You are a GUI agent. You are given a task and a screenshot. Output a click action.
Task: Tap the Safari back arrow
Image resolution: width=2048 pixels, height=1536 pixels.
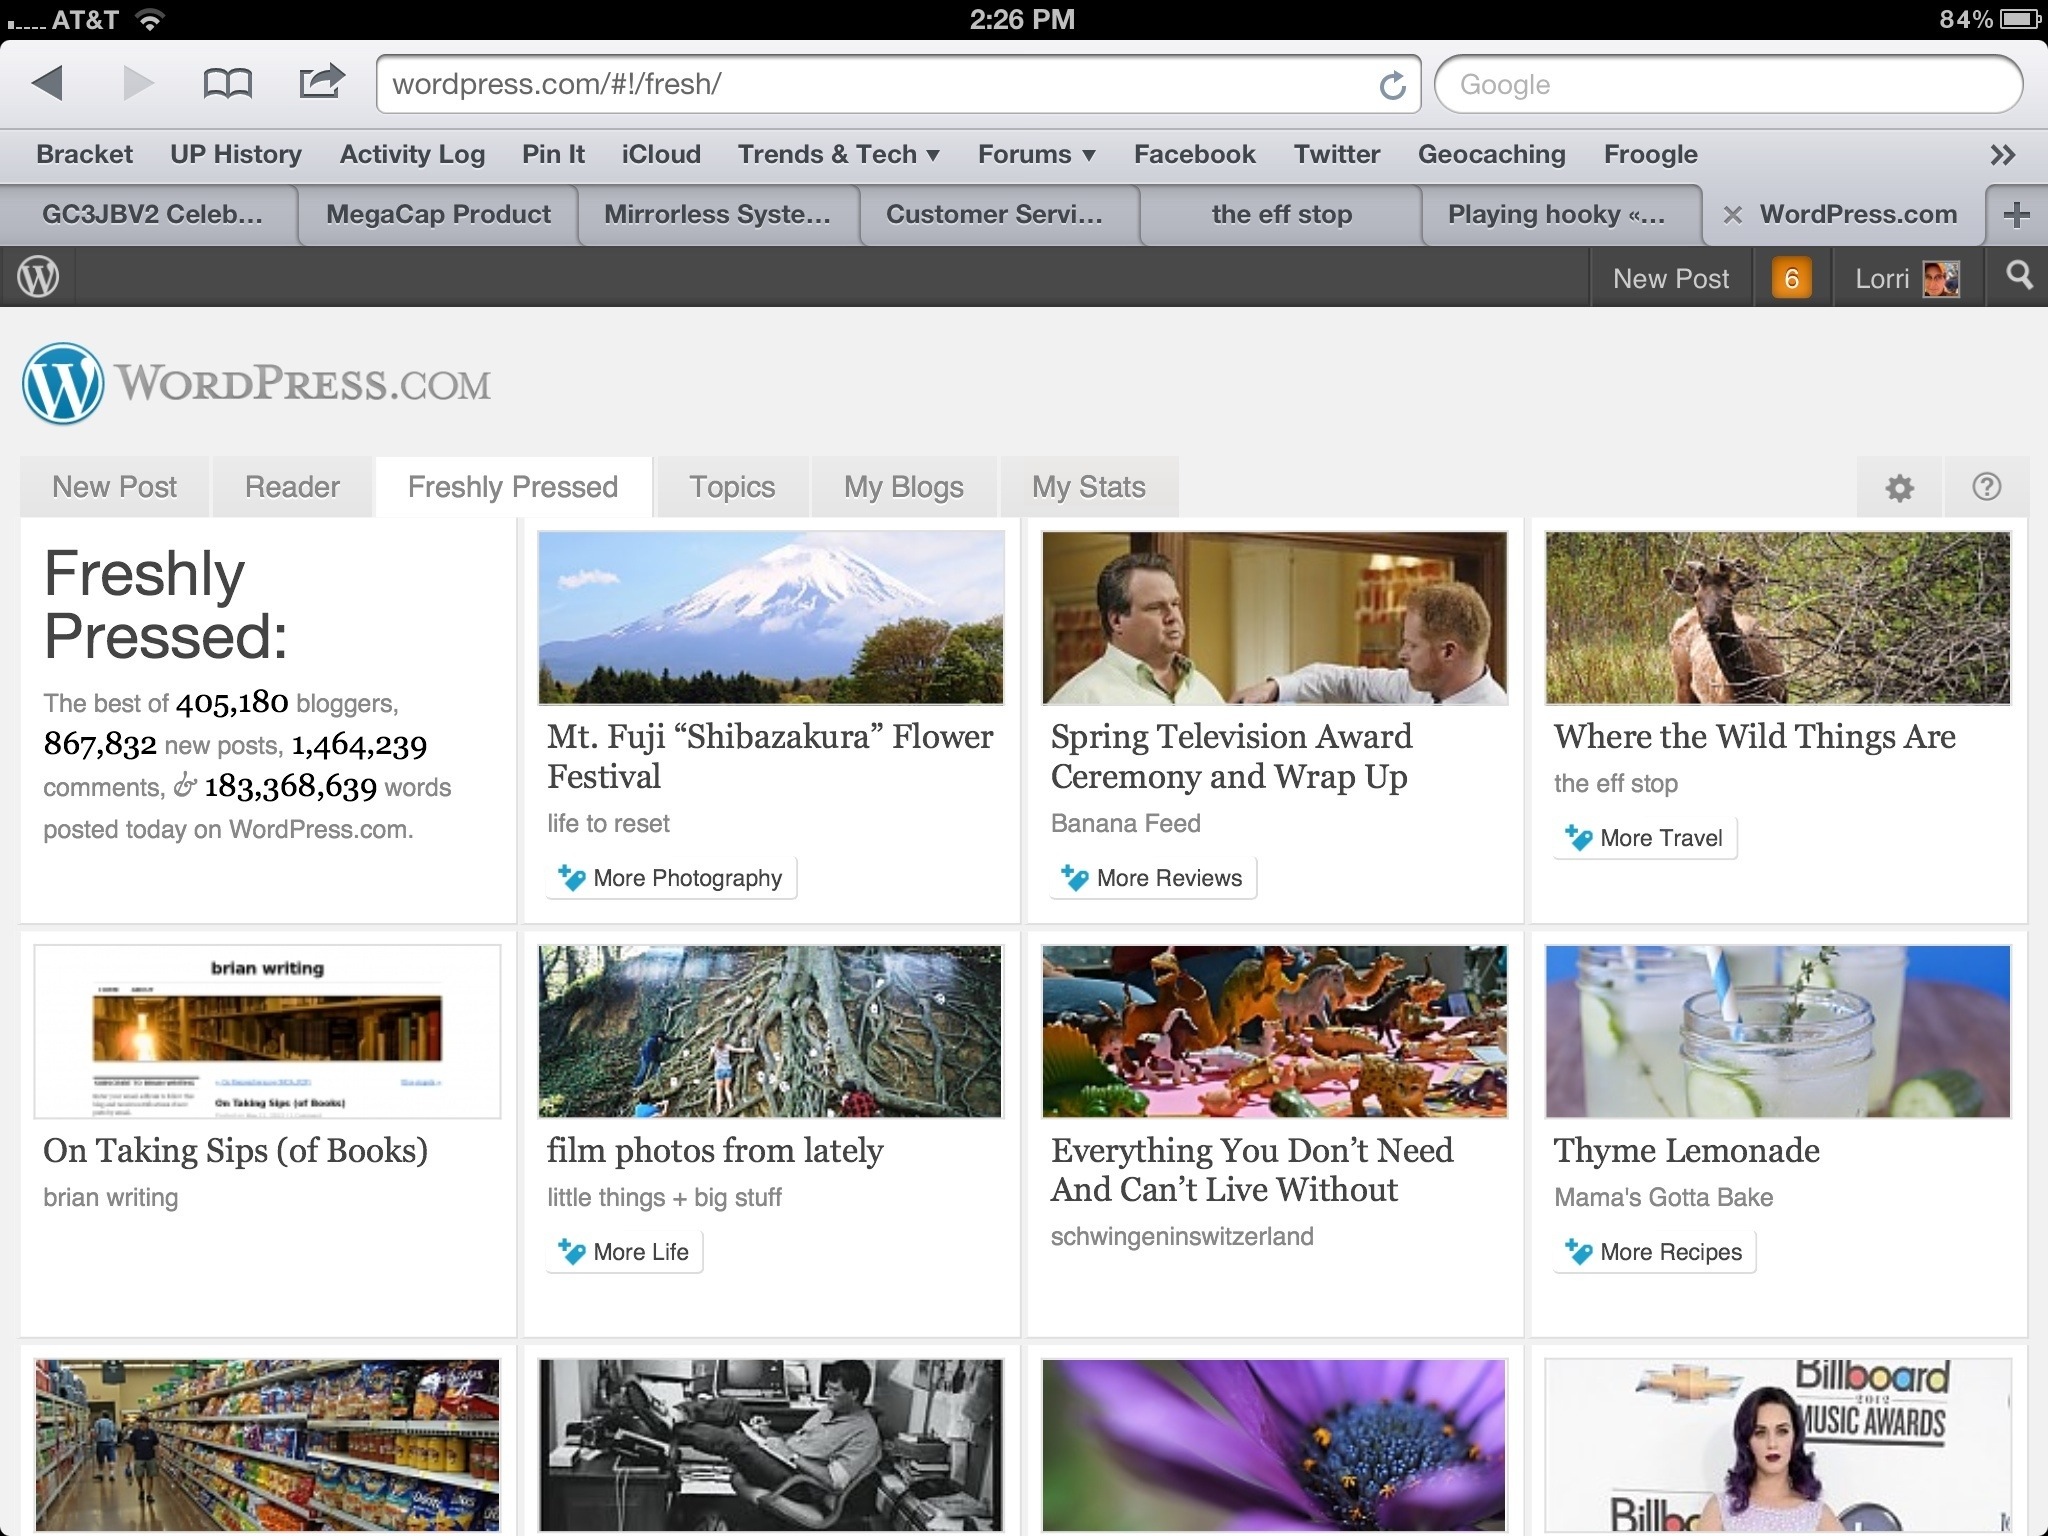click(x=48, y=83)
